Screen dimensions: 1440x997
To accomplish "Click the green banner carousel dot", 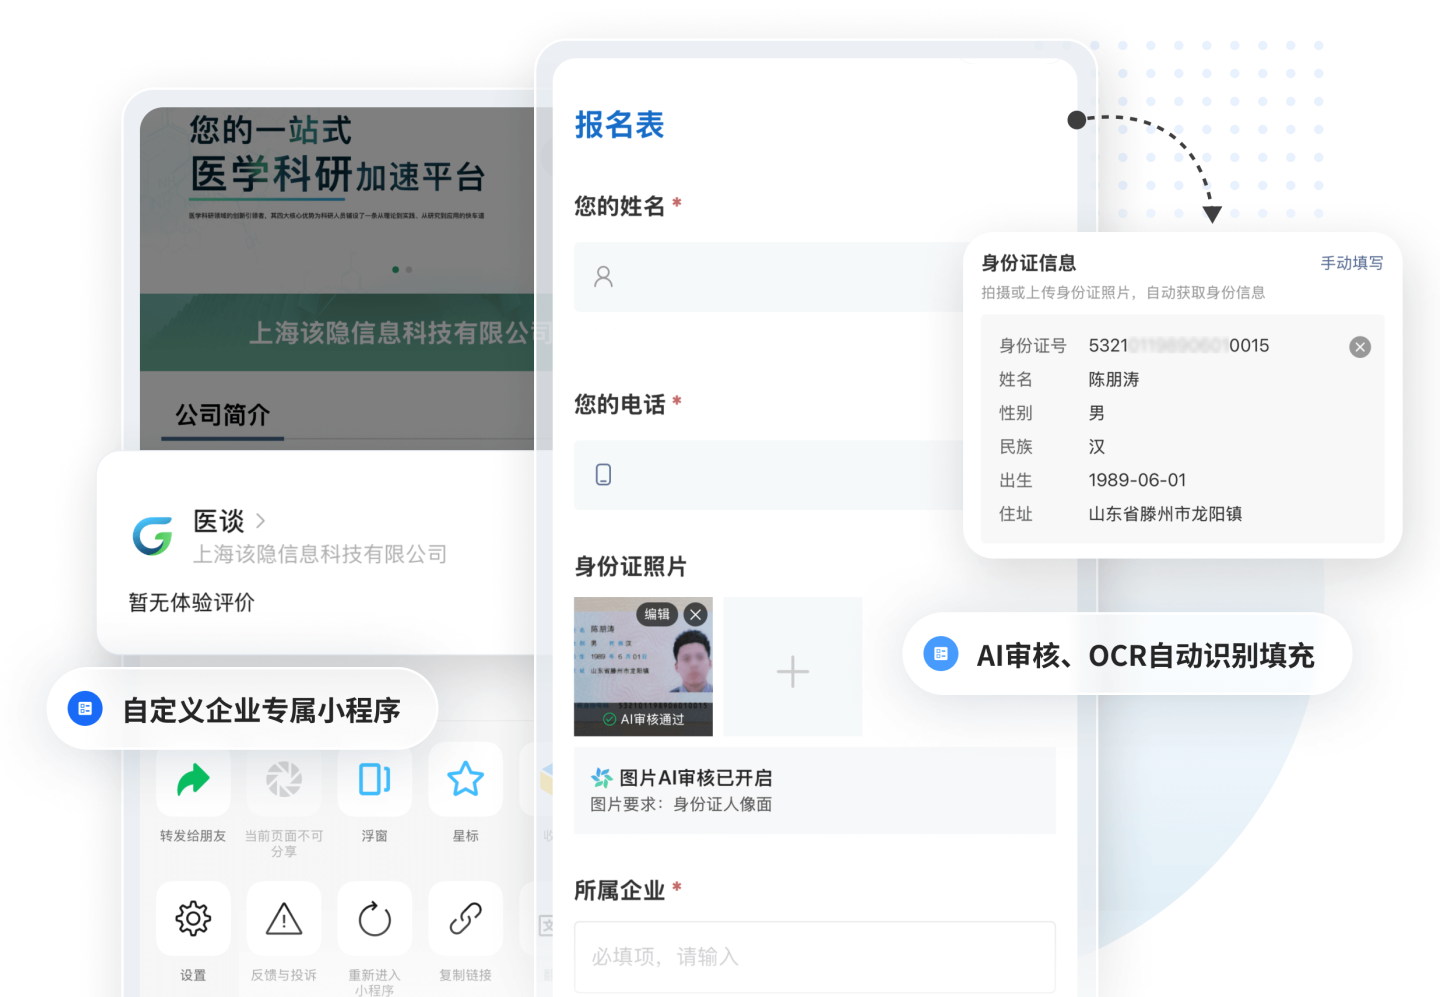I will pyautogui.click(x=396, y=269).
